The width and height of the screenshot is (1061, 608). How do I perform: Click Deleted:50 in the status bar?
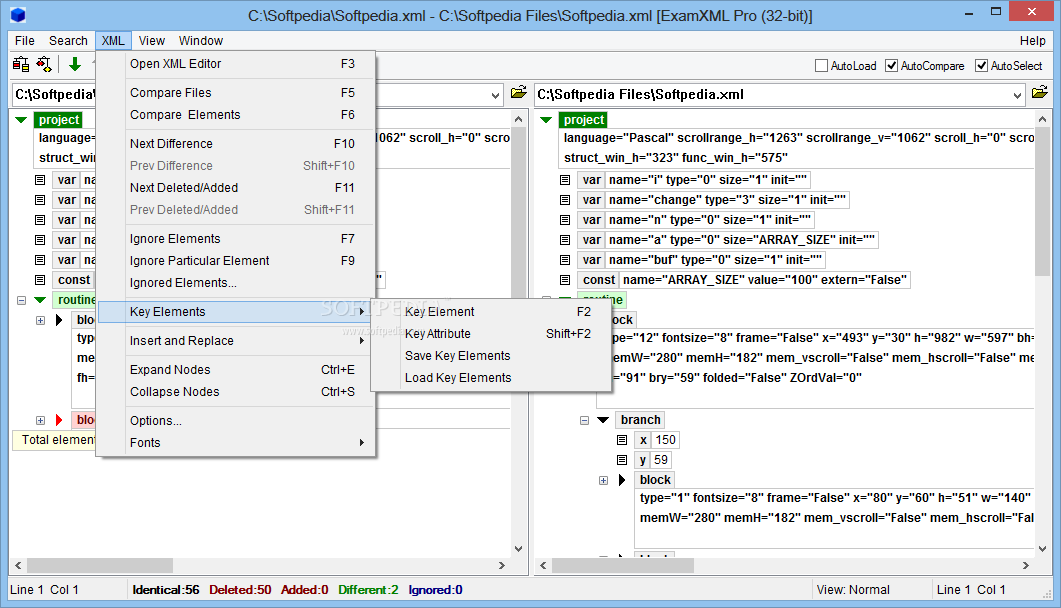(x=240, y=590)
